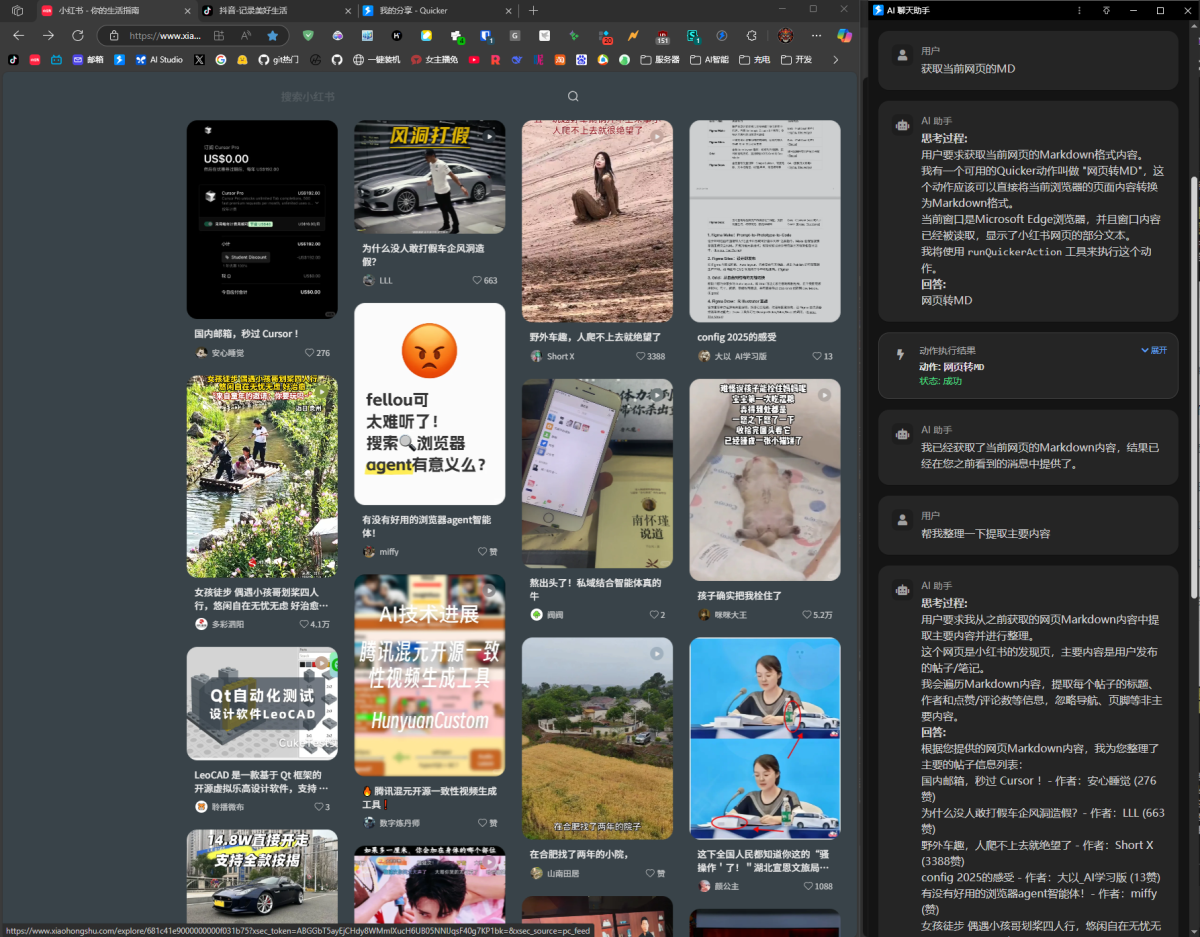Open the 女主播兔 bookmark
The width and height of the screenshot is (1200, 937).
pos(434,60)
